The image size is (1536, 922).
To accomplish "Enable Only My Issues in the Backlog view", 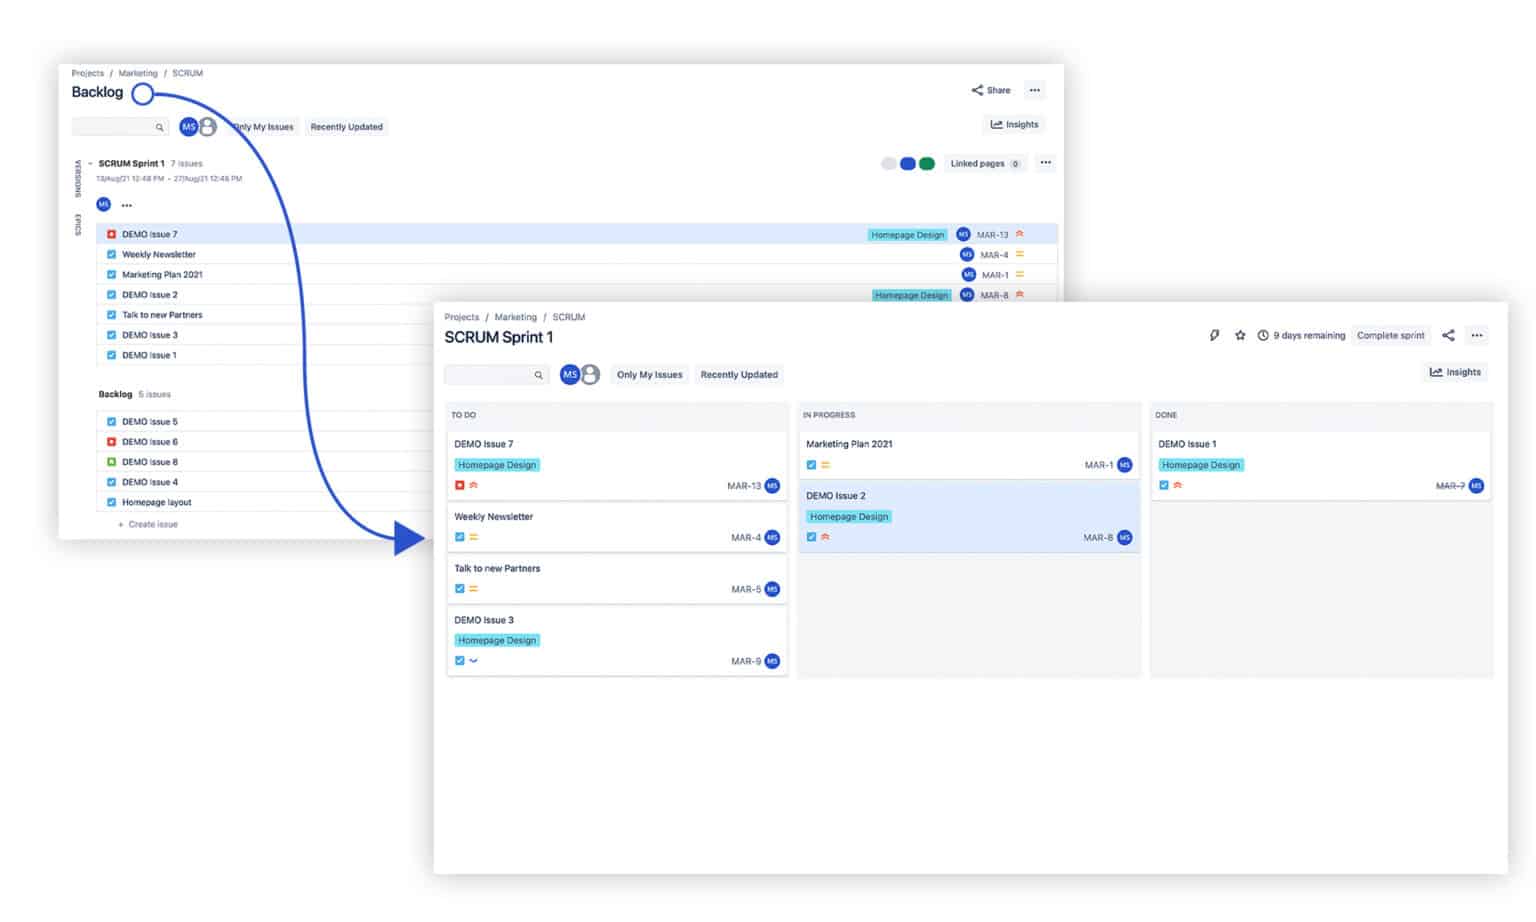I will tap(262, 127).
